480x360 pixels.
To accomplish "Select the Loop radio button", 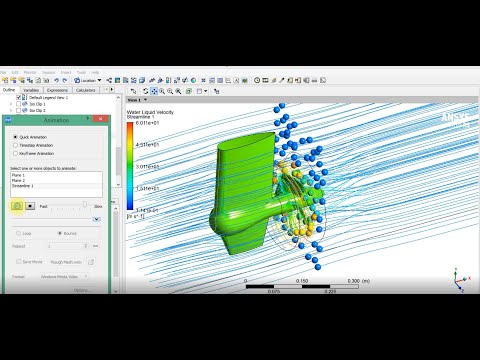I will pyautogui.click(x=18, y=233).
